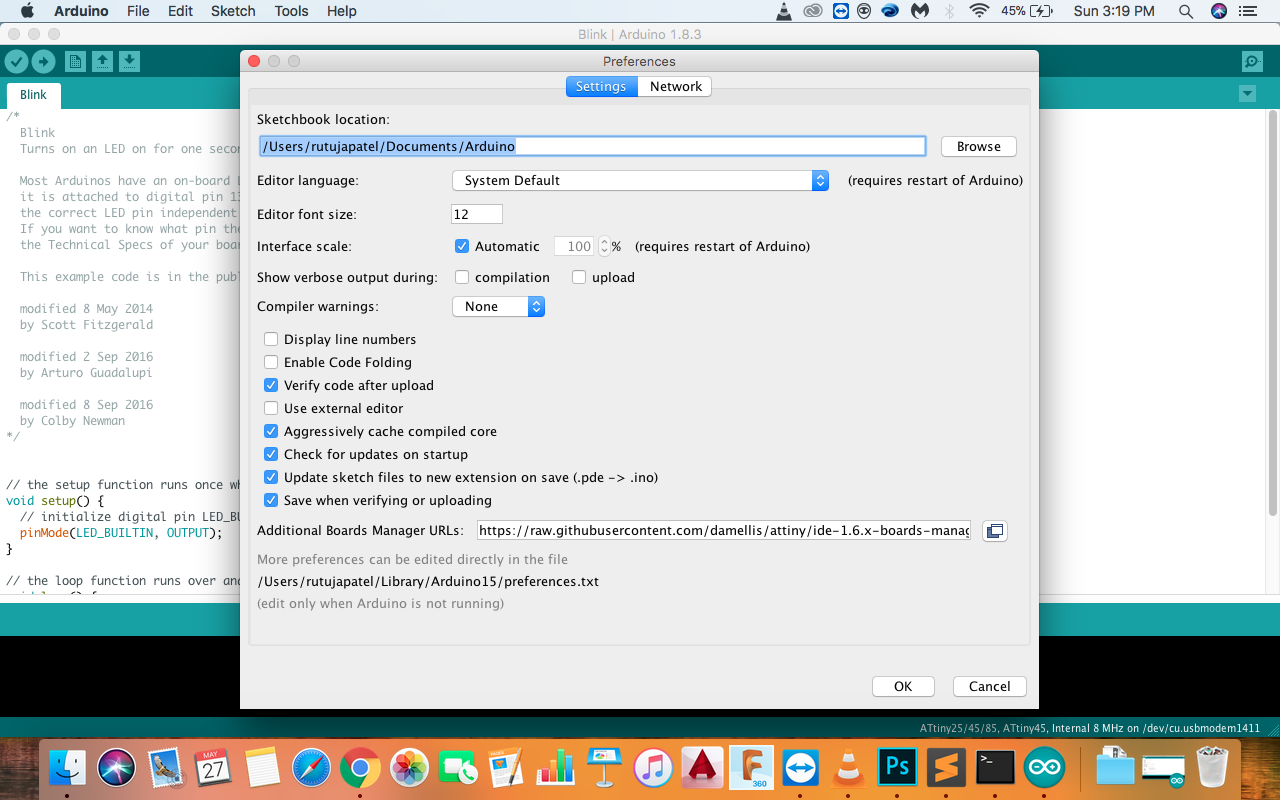1280x800 pixels.
Task: Open Sublime Text from the dock
Action: click(x=946, y=768)
